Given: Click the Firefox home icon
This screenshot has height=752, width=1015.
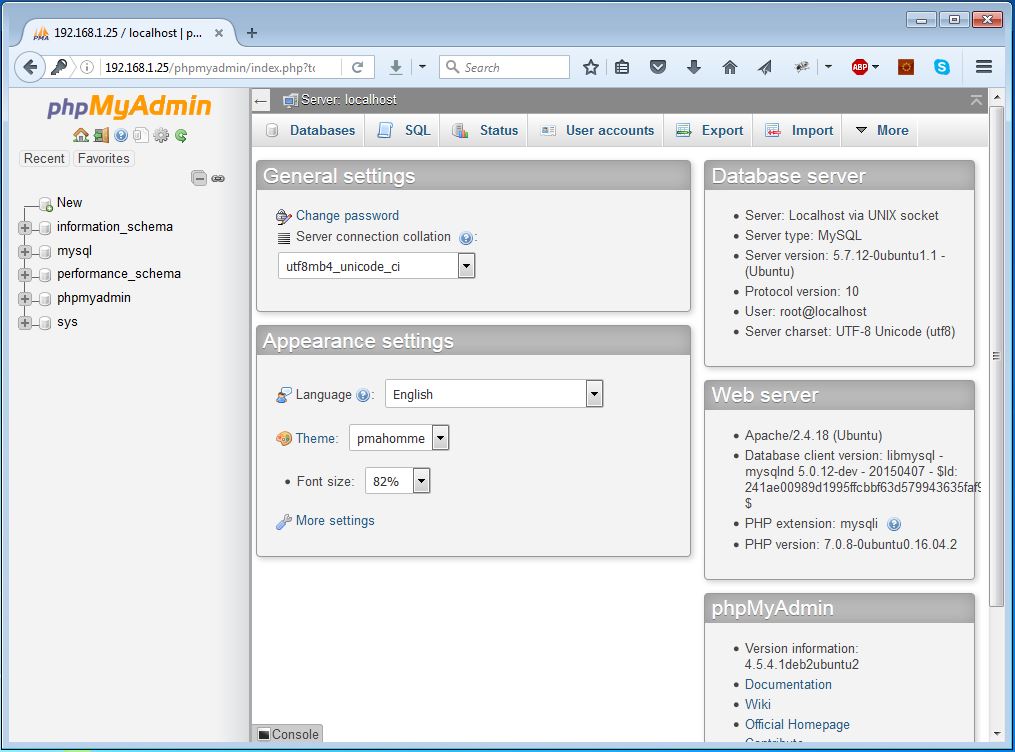Looking at the screenshot, I should 730,67.
